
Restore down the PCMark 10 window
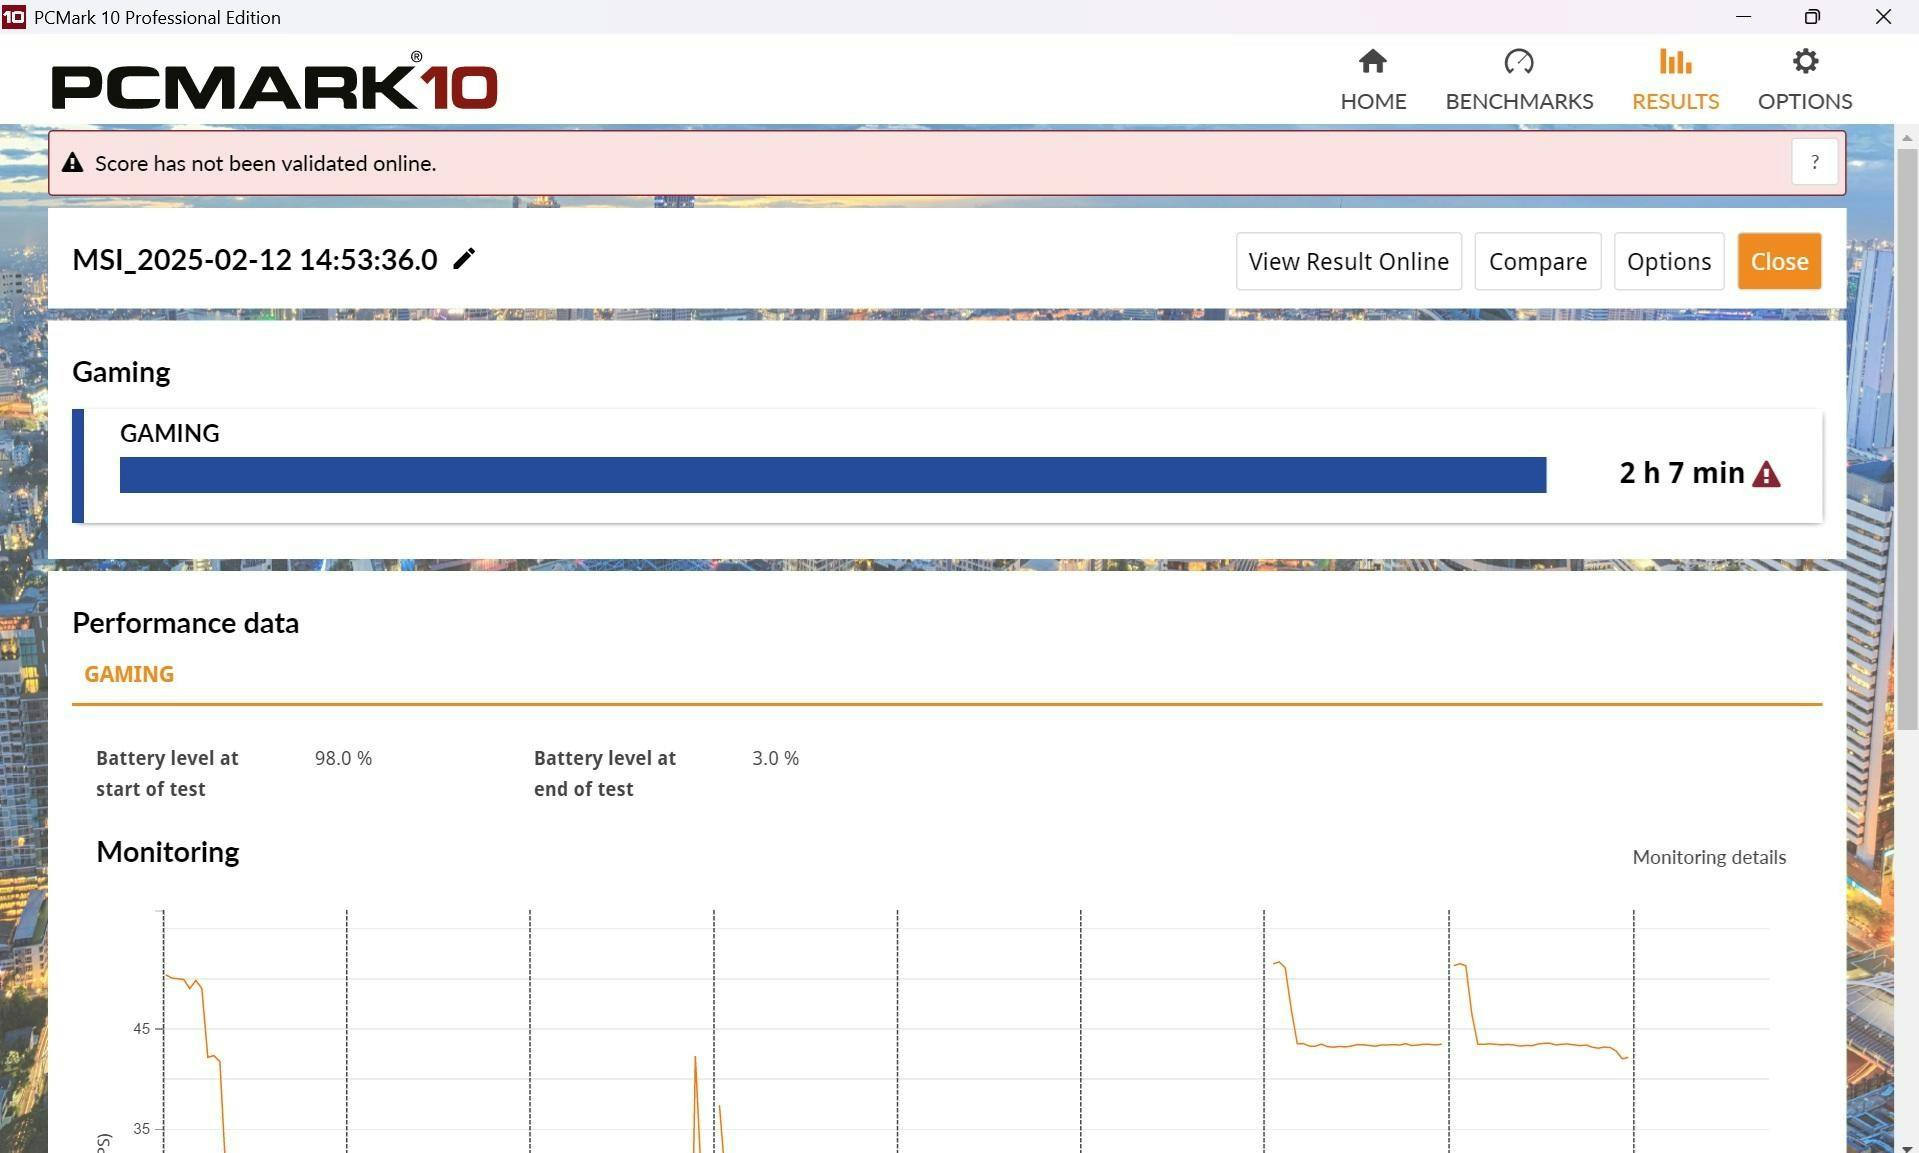(1812, 17)
